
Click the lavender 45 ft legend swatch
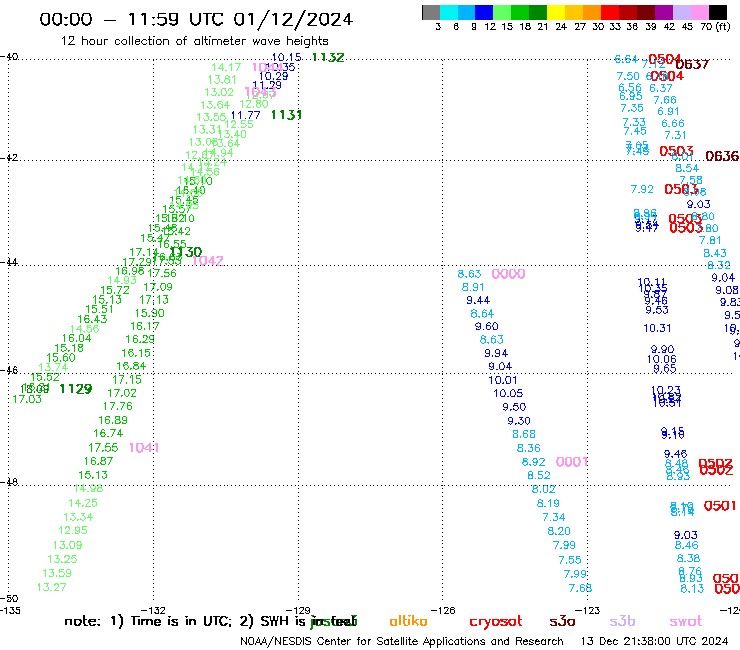click(x=681, y=12)
